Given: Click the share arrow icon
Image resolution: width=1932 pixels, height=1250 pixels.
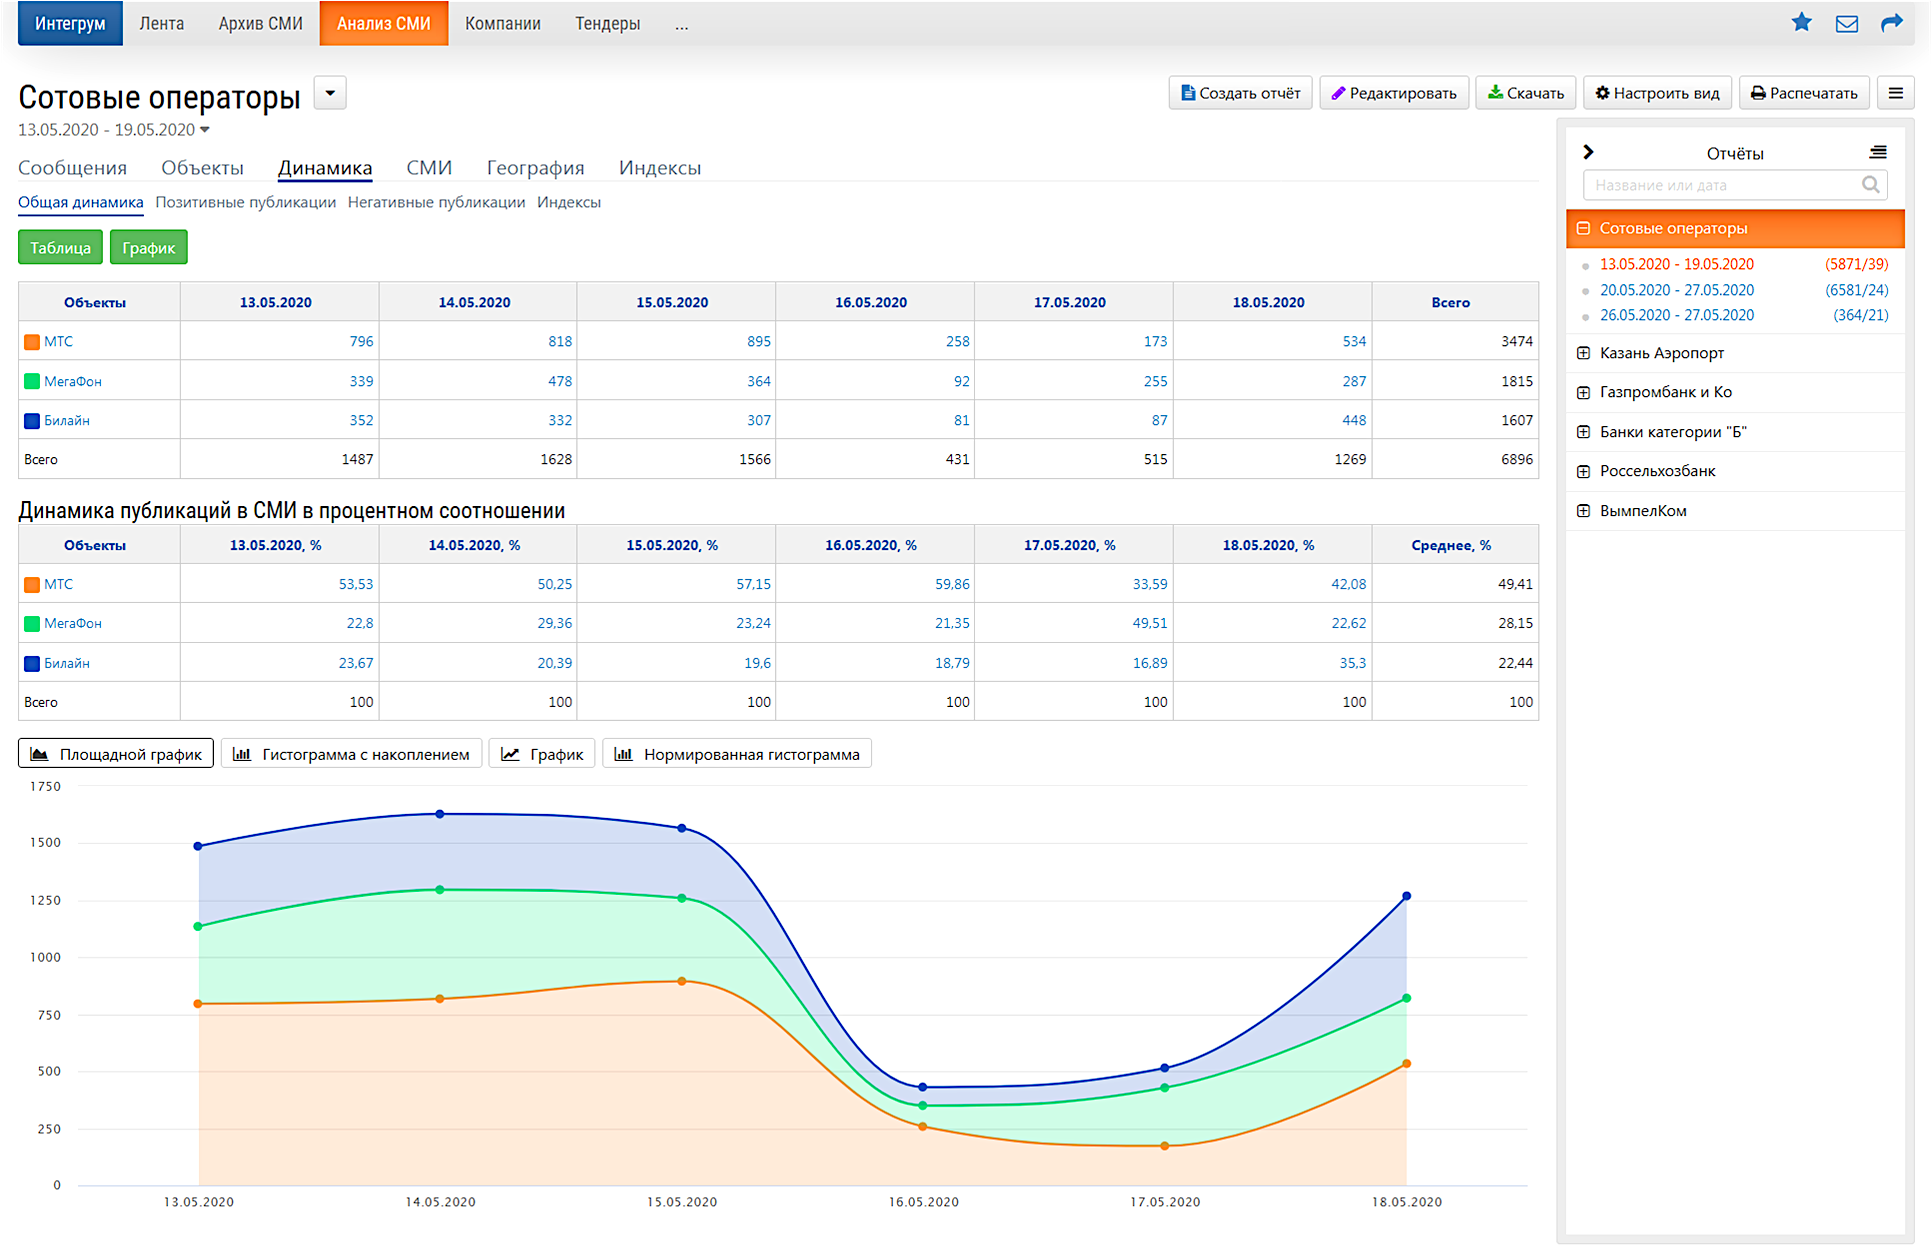Looking at the screenshot, I should coord(1891,22).
